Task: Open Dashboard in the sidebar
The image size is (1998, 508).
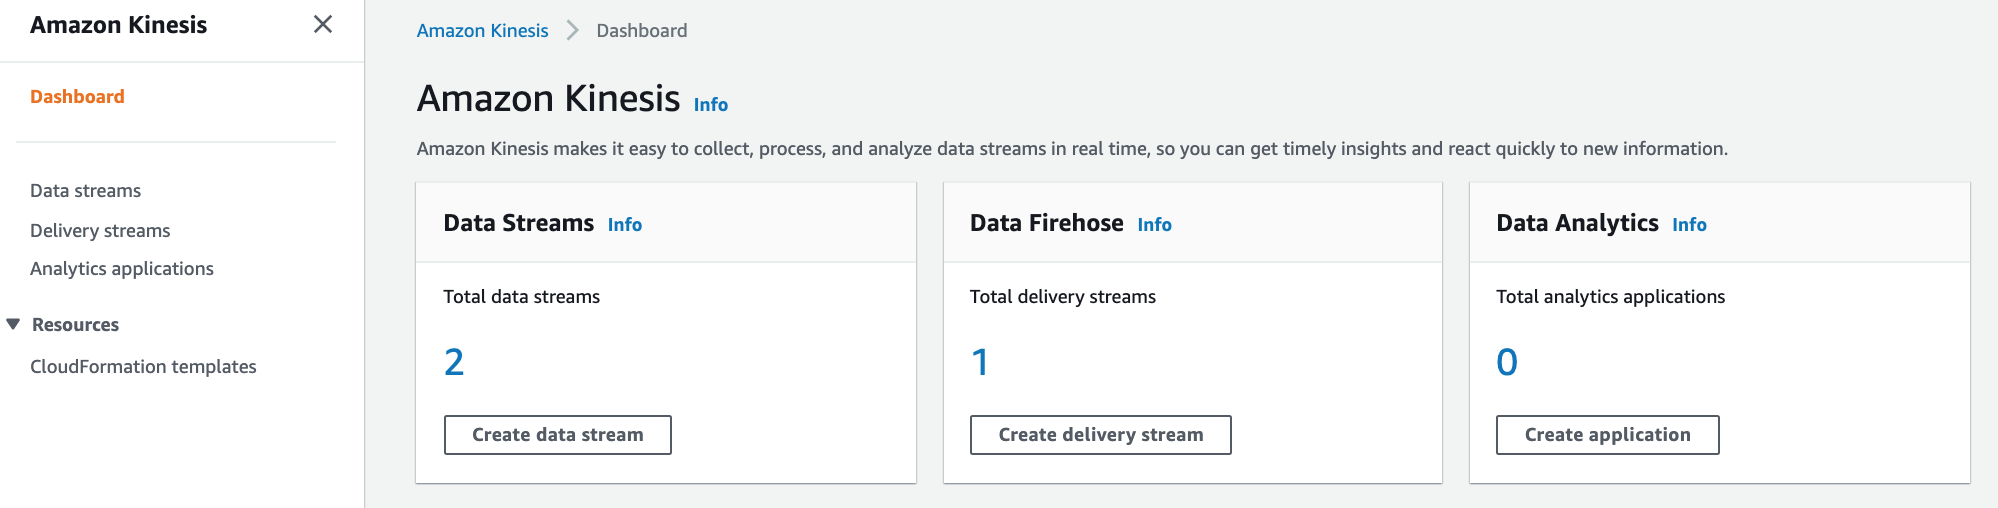Action: pyautogui.click(x=77, y=97)
